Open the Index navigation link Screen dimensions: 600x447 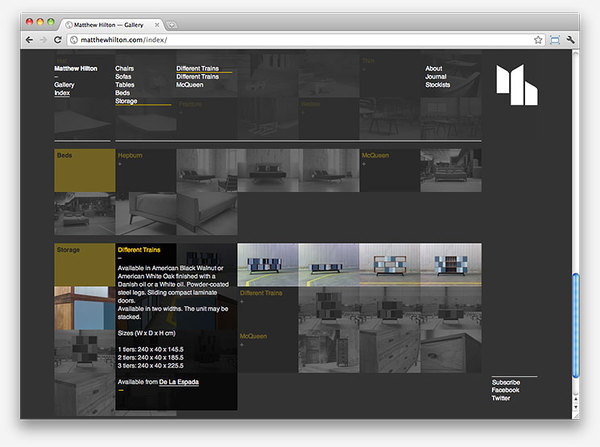point(62,93)
